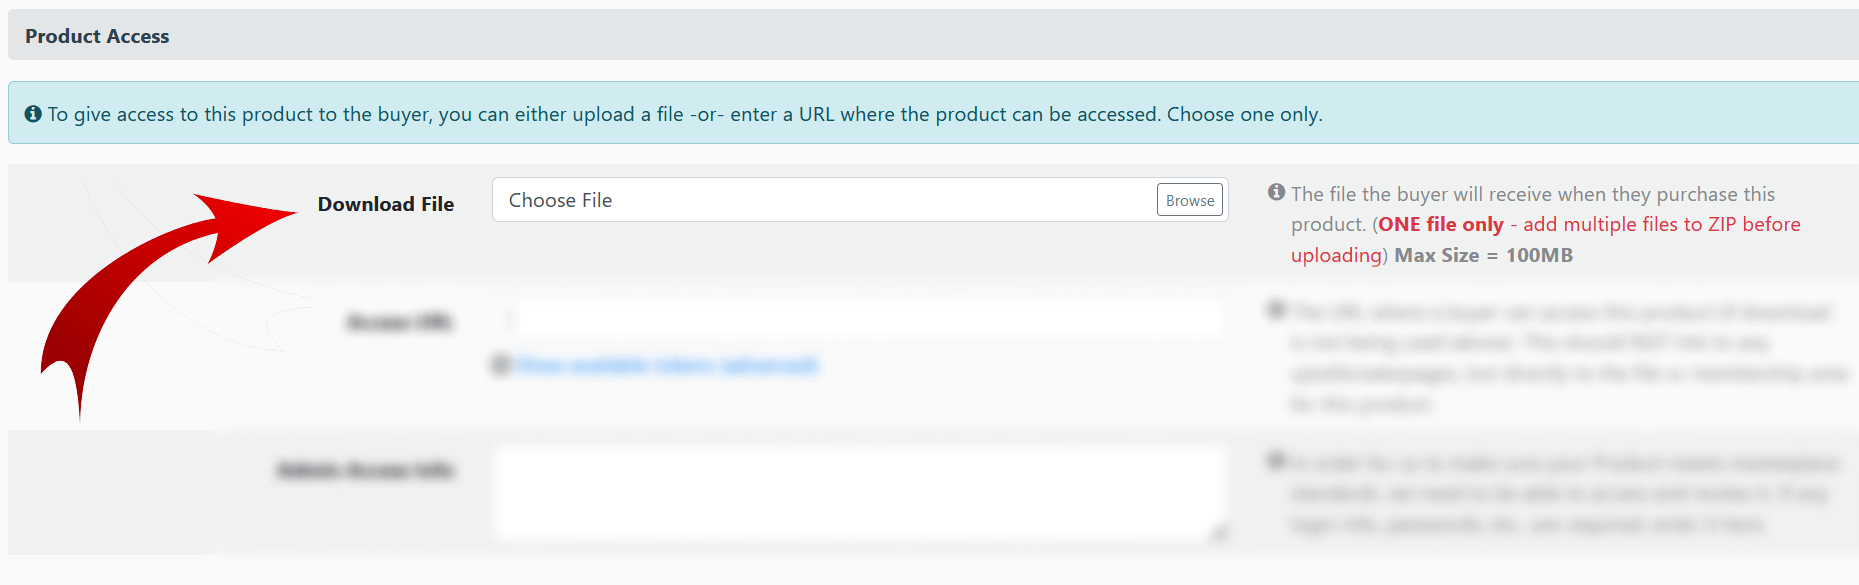Click the red "ONE file only" warning text

1441,225
